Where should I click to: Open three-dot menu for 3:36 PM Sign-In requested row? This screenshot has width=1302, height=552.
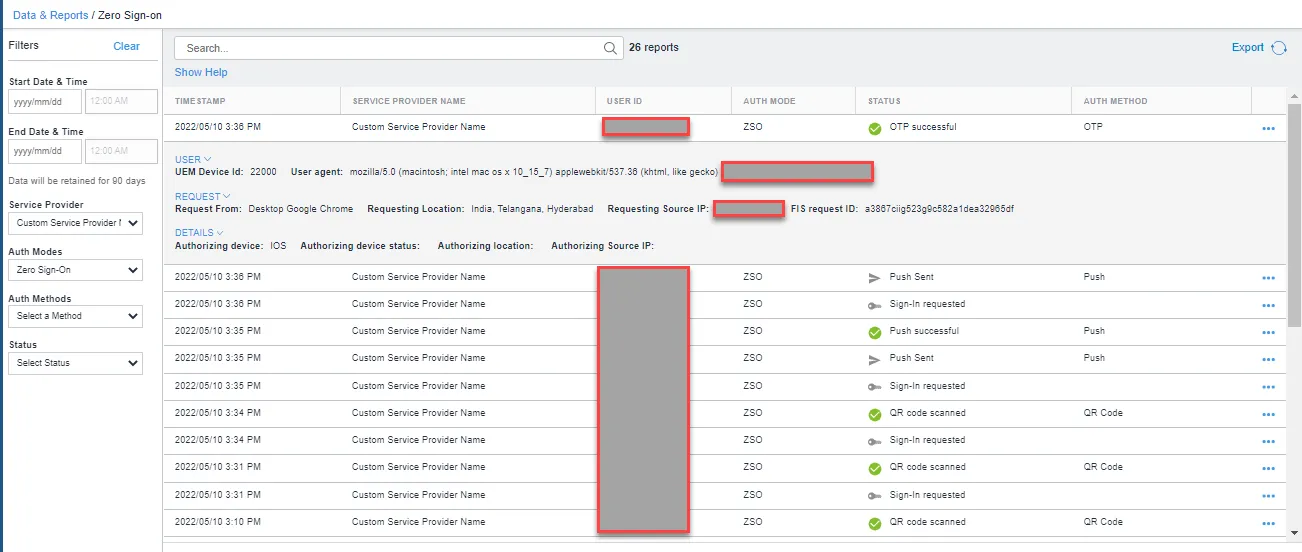click(x=1269, y=305)
